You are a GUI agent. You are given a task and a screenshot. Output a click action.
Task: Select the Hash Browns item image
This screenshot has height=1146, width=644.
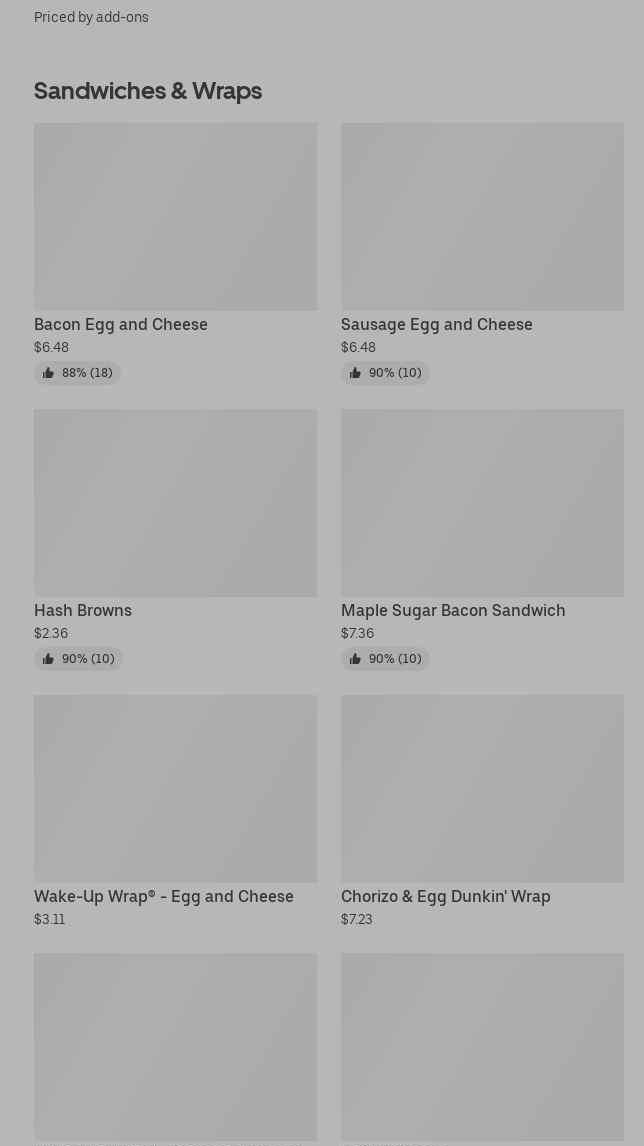click(175, 502)
